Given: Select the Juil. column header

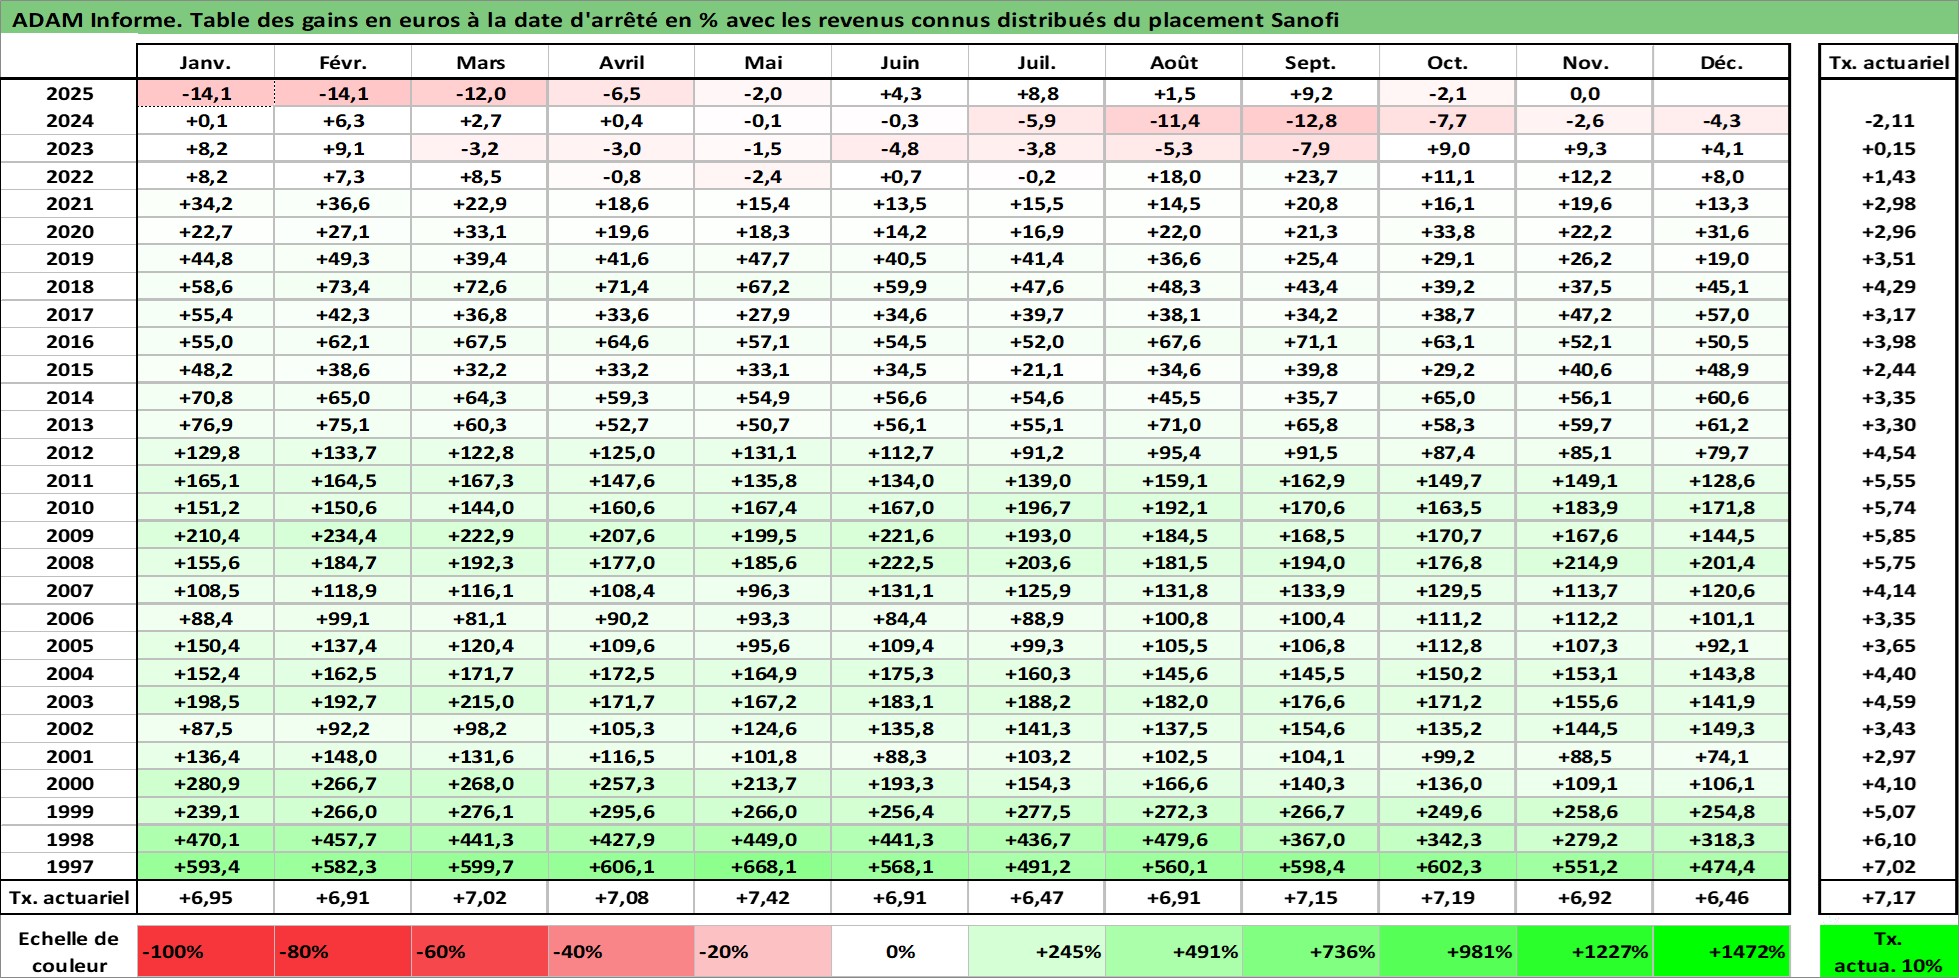Looking at the screenshot, I should (1037, 62).
